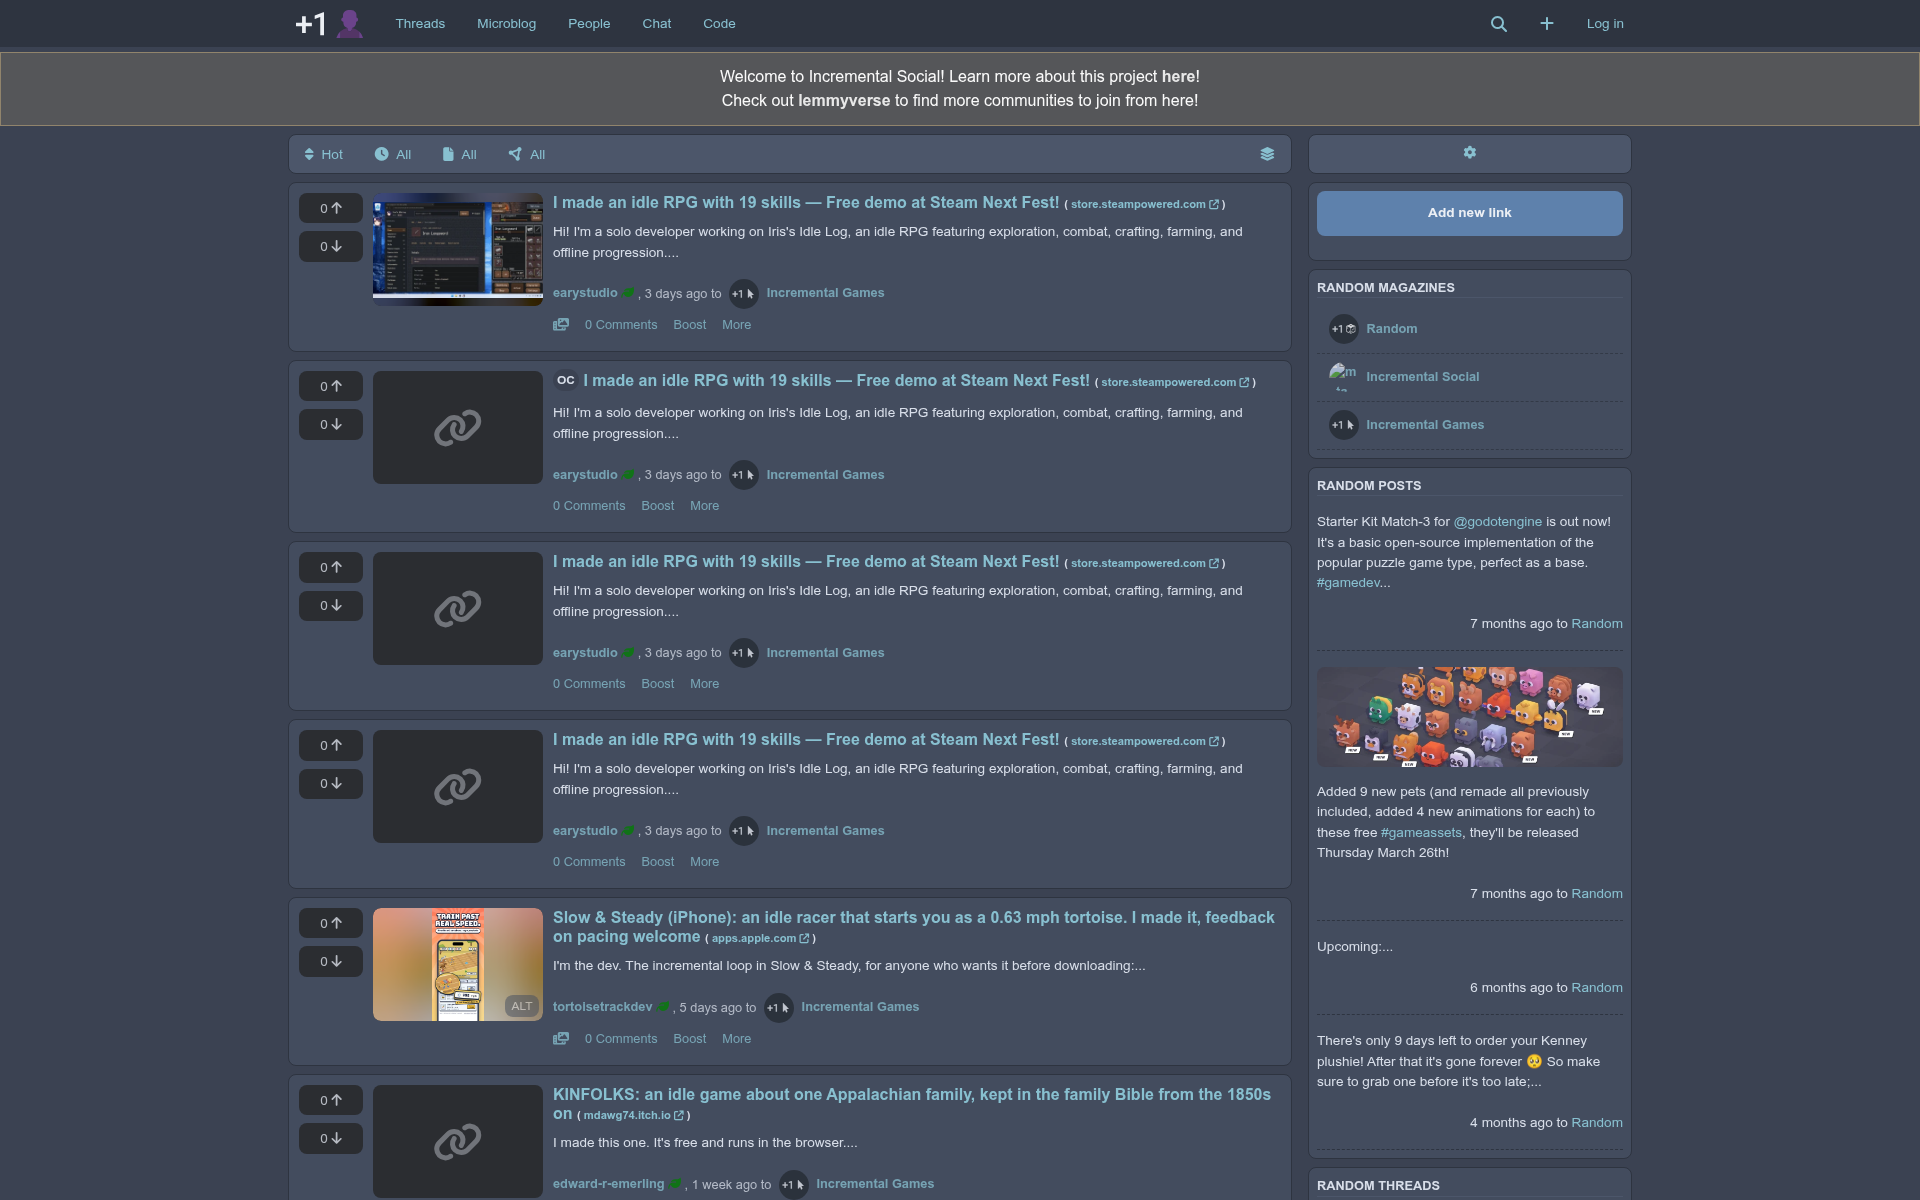Screen dimensions: 1920x1200
Task: Go to Threads in the top navigation
Action: pos(420,24)
